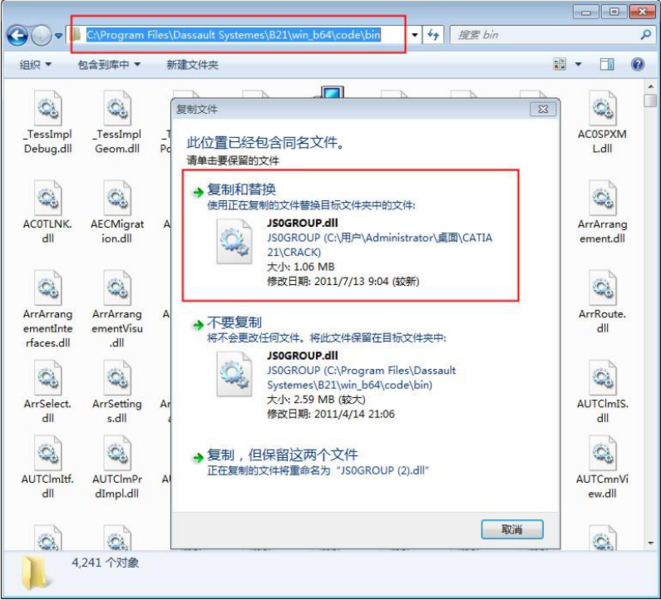The width and height of the screenshot is (661, 600).
Task: Open the 组织 menu
Action: click(35, 65)
